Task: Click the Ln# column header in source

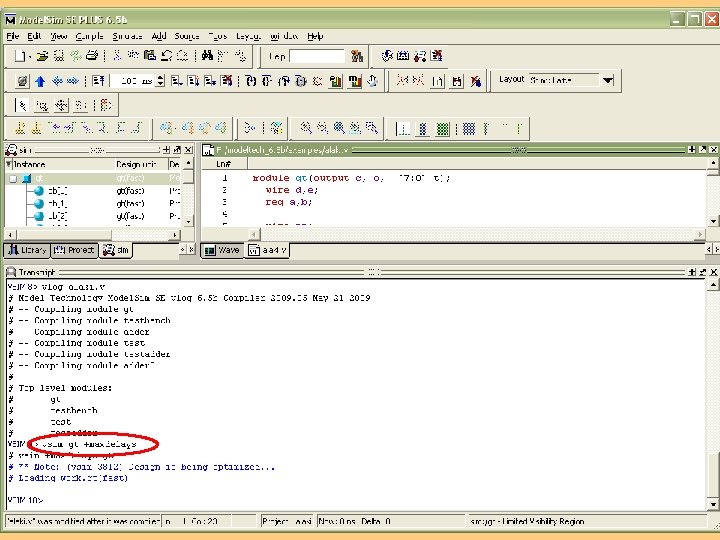Action: tap(224, 164)
